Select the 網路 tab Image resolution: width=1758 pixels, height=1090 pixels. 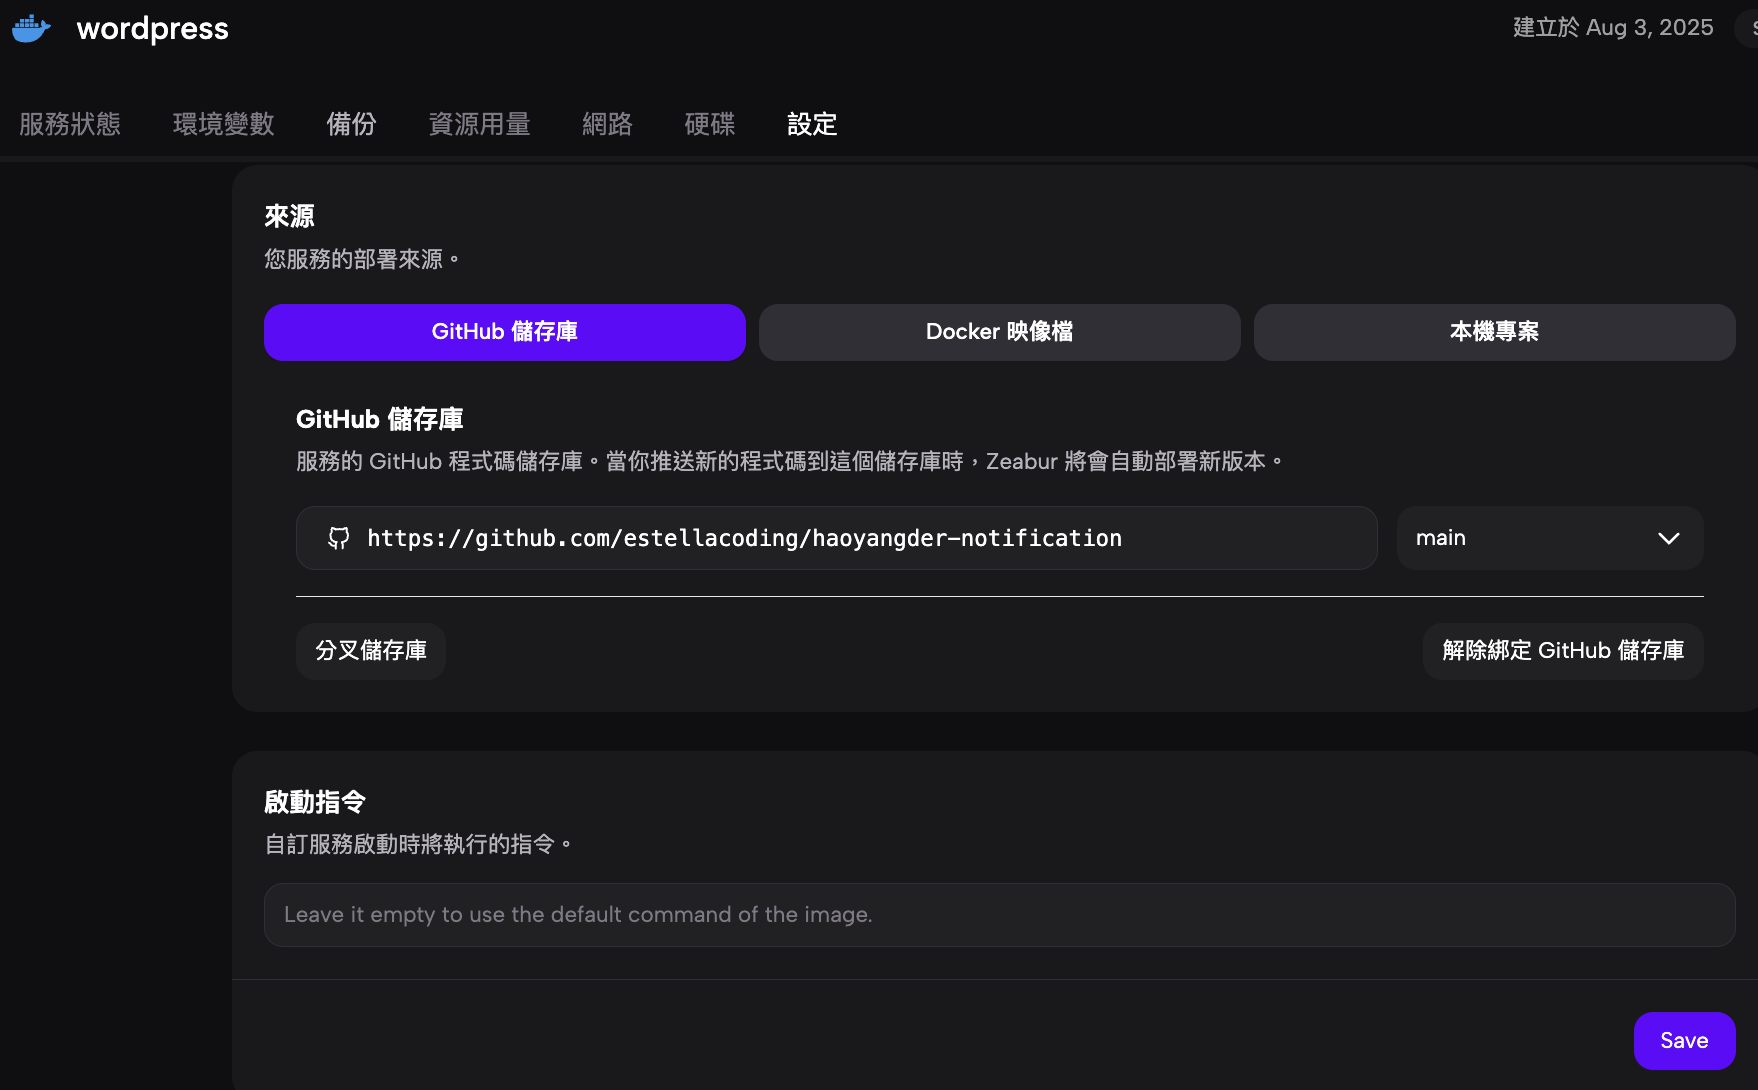(x=608, y=124)
